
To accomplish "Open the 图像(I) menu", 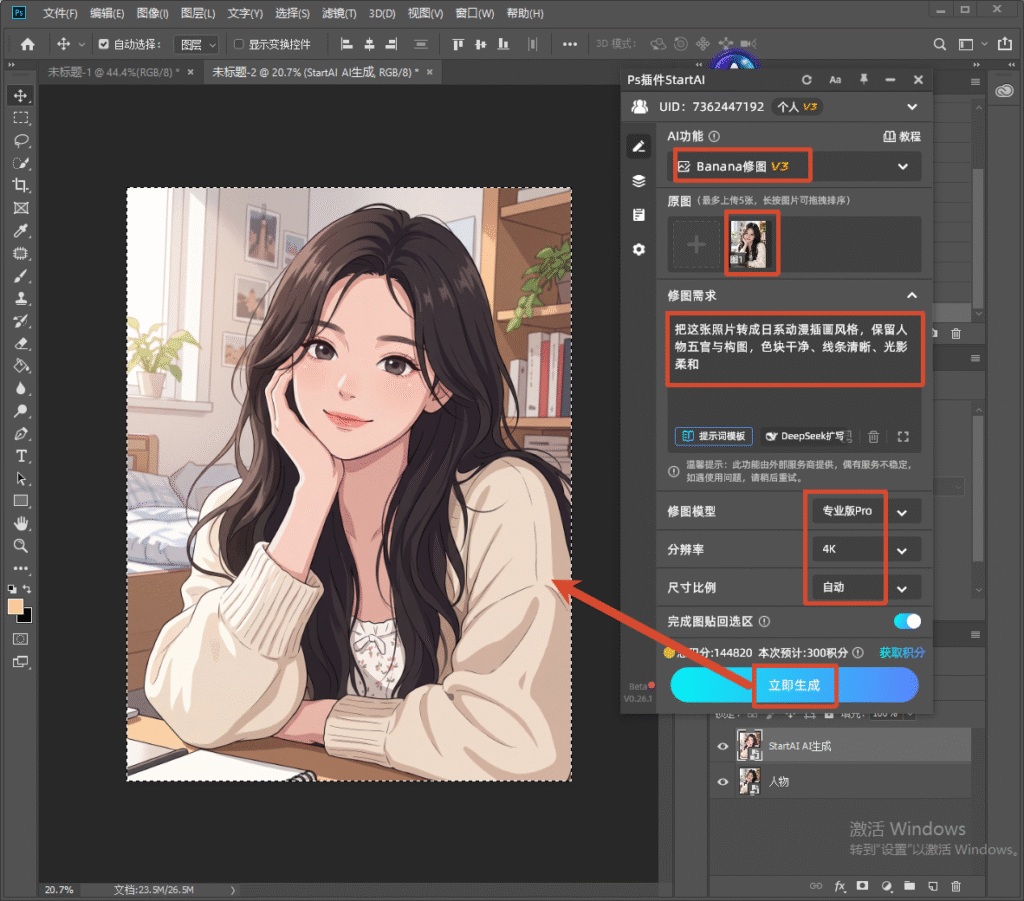I will pos(152,13).
